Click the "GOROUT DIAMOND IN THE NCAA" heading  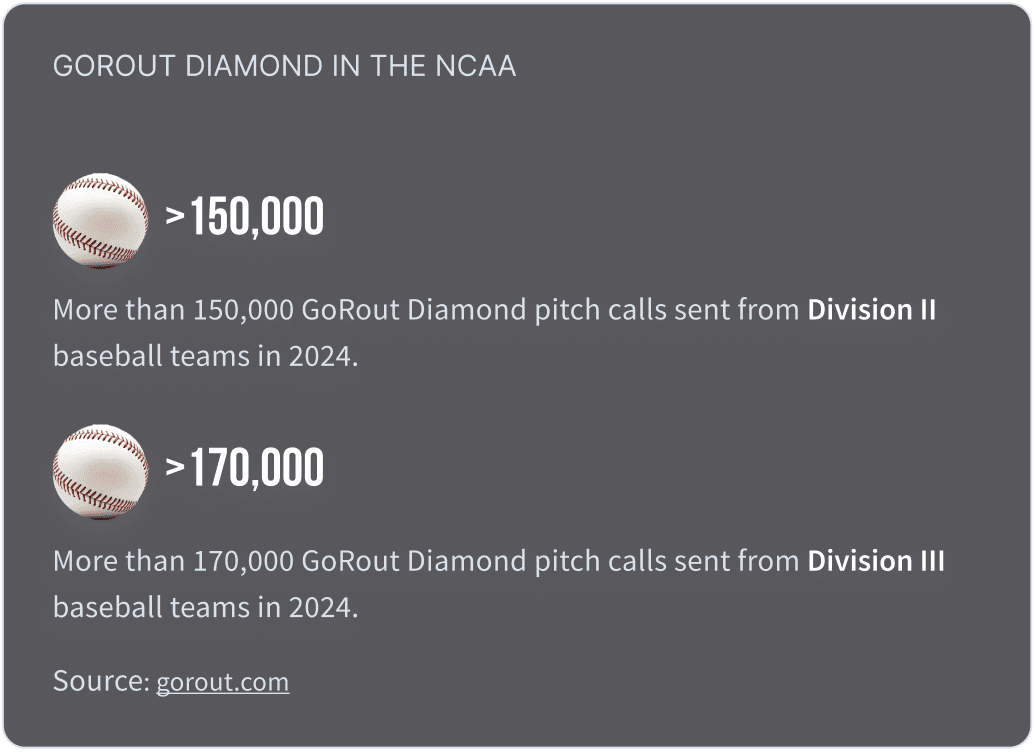click(x=284, y=67)
